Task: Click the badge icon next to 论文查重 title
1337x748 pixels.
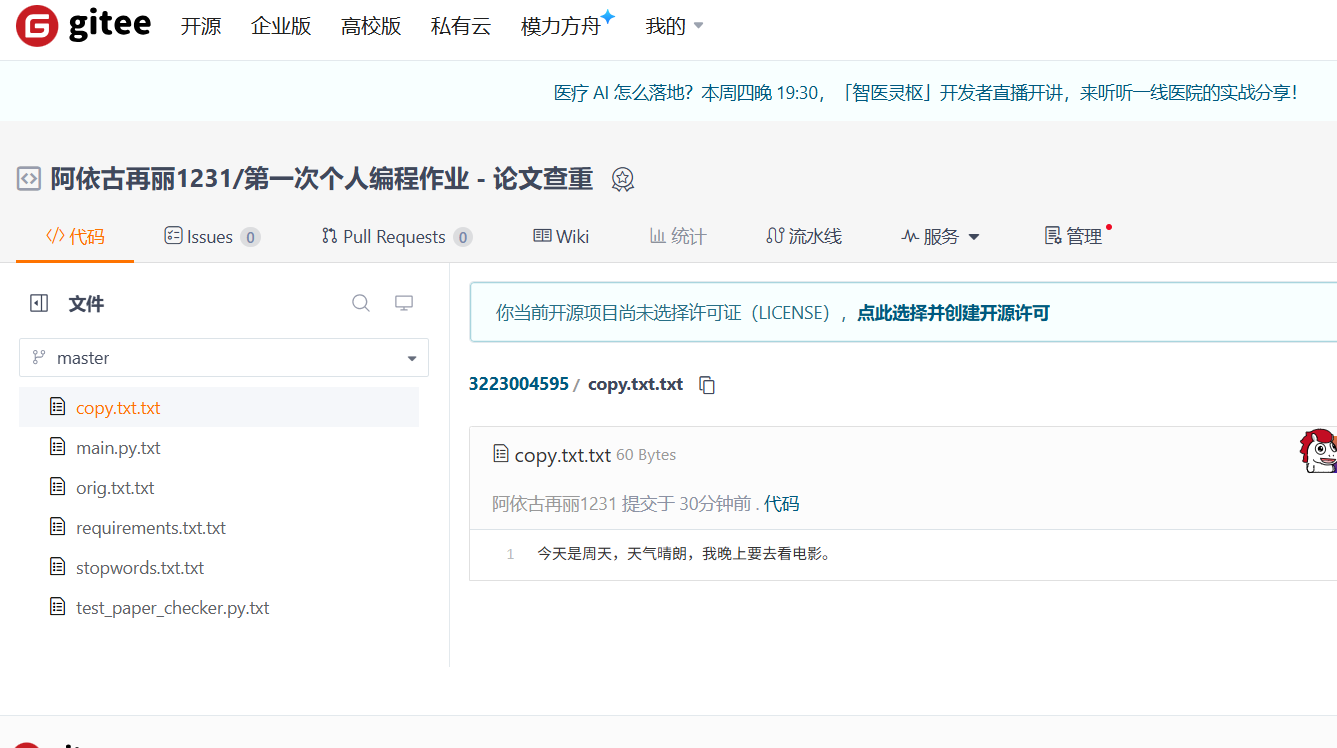Action: [622, 179]
